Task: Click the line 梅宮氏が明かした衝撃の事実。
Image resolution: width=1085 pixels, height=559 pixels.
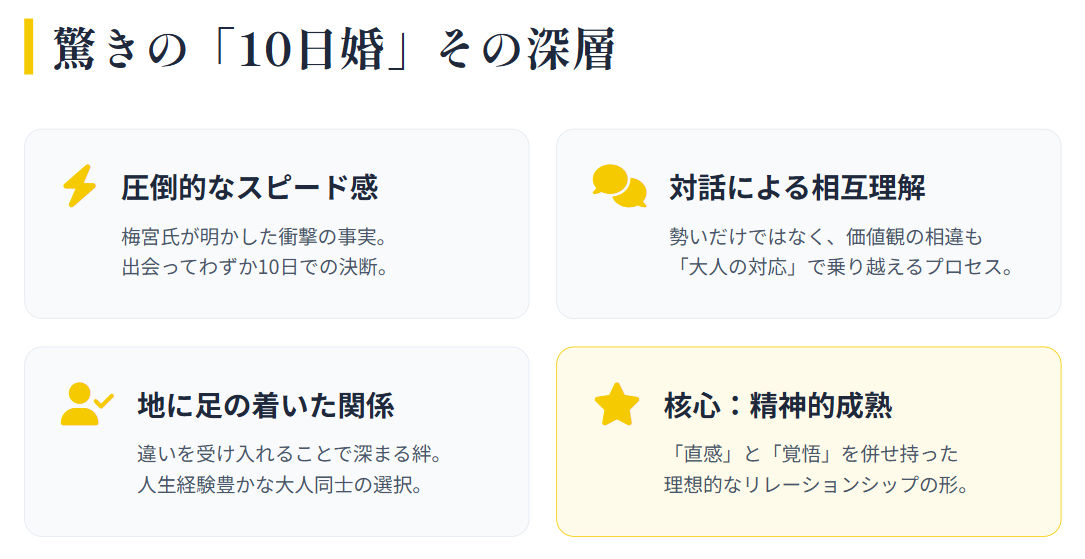Action: click(x=253, y=238)
